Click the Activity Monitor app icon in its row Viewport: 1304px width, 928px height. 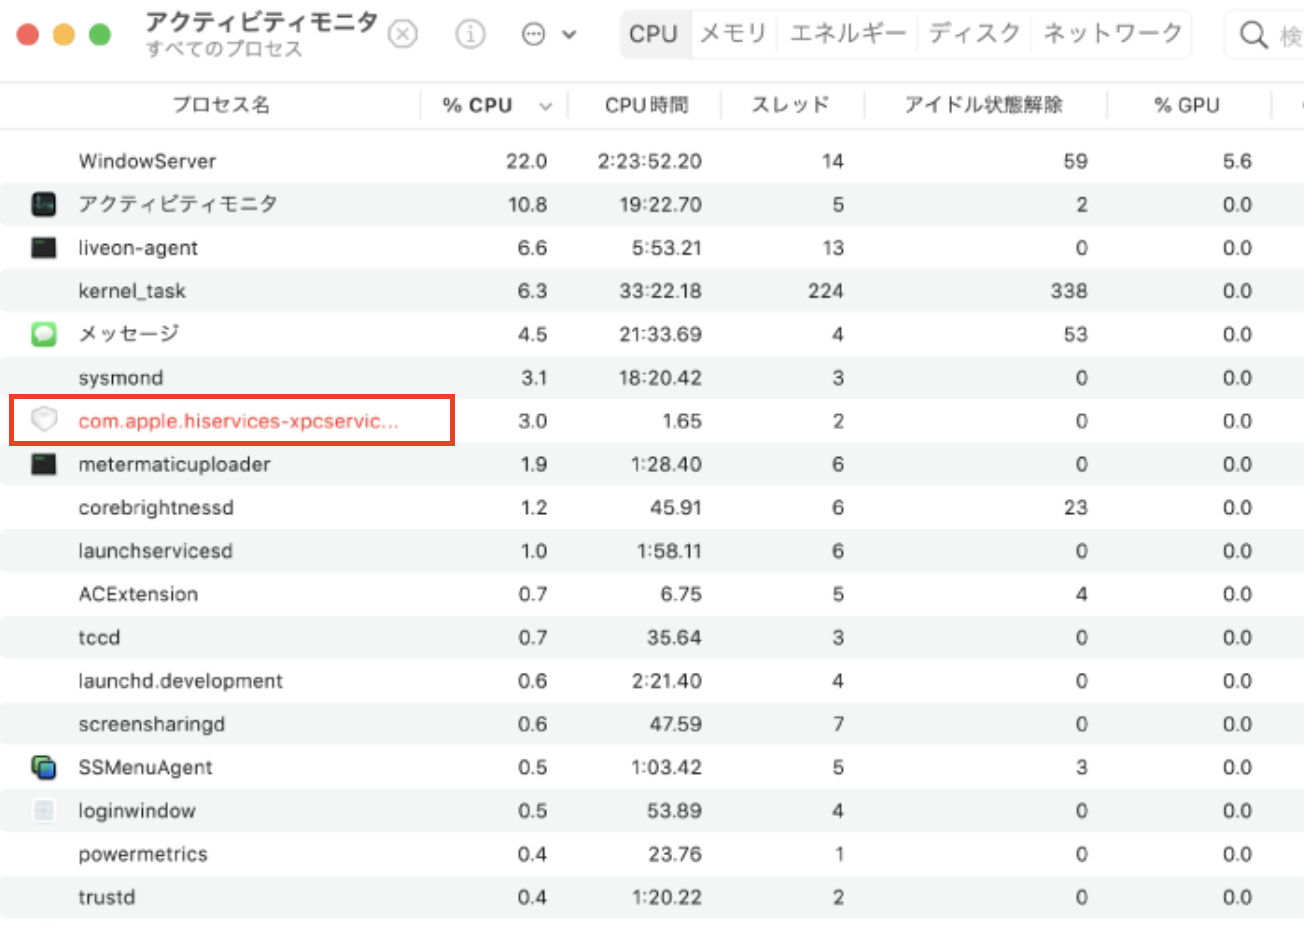44,204
